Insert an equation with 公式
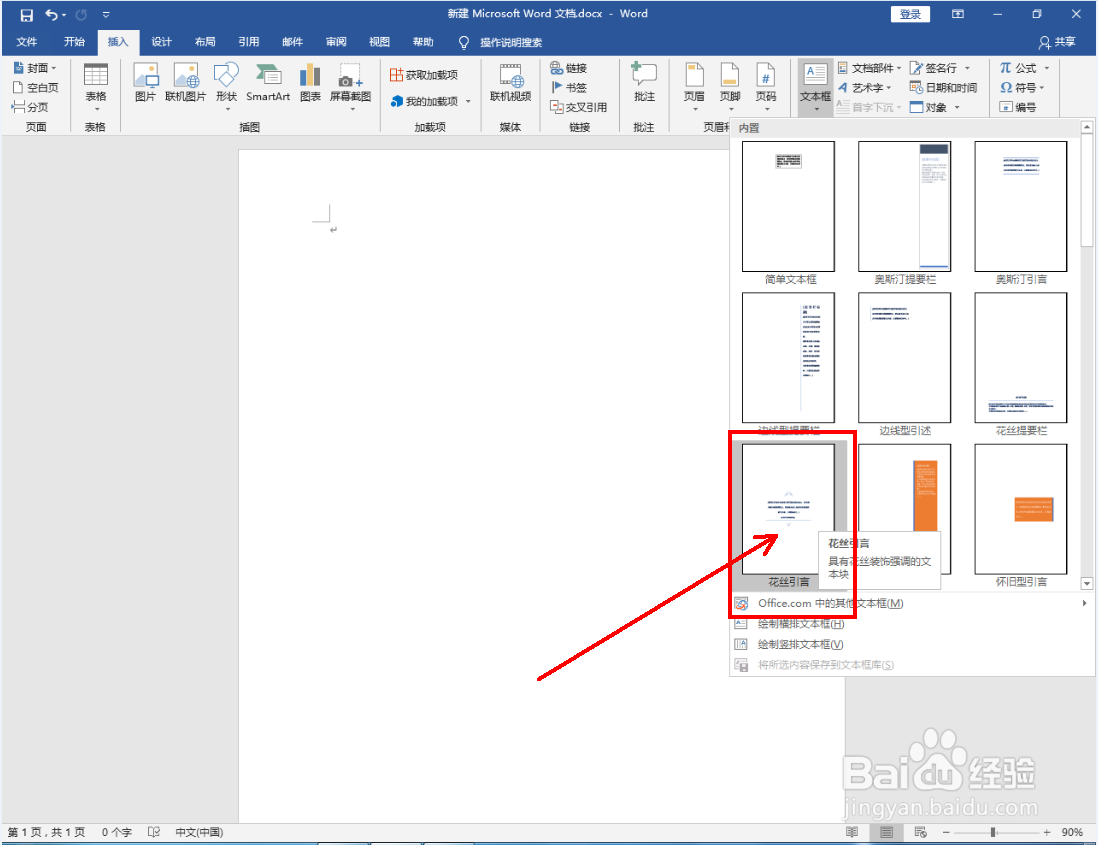1098x845 pixels. (x=1025, y=67)
